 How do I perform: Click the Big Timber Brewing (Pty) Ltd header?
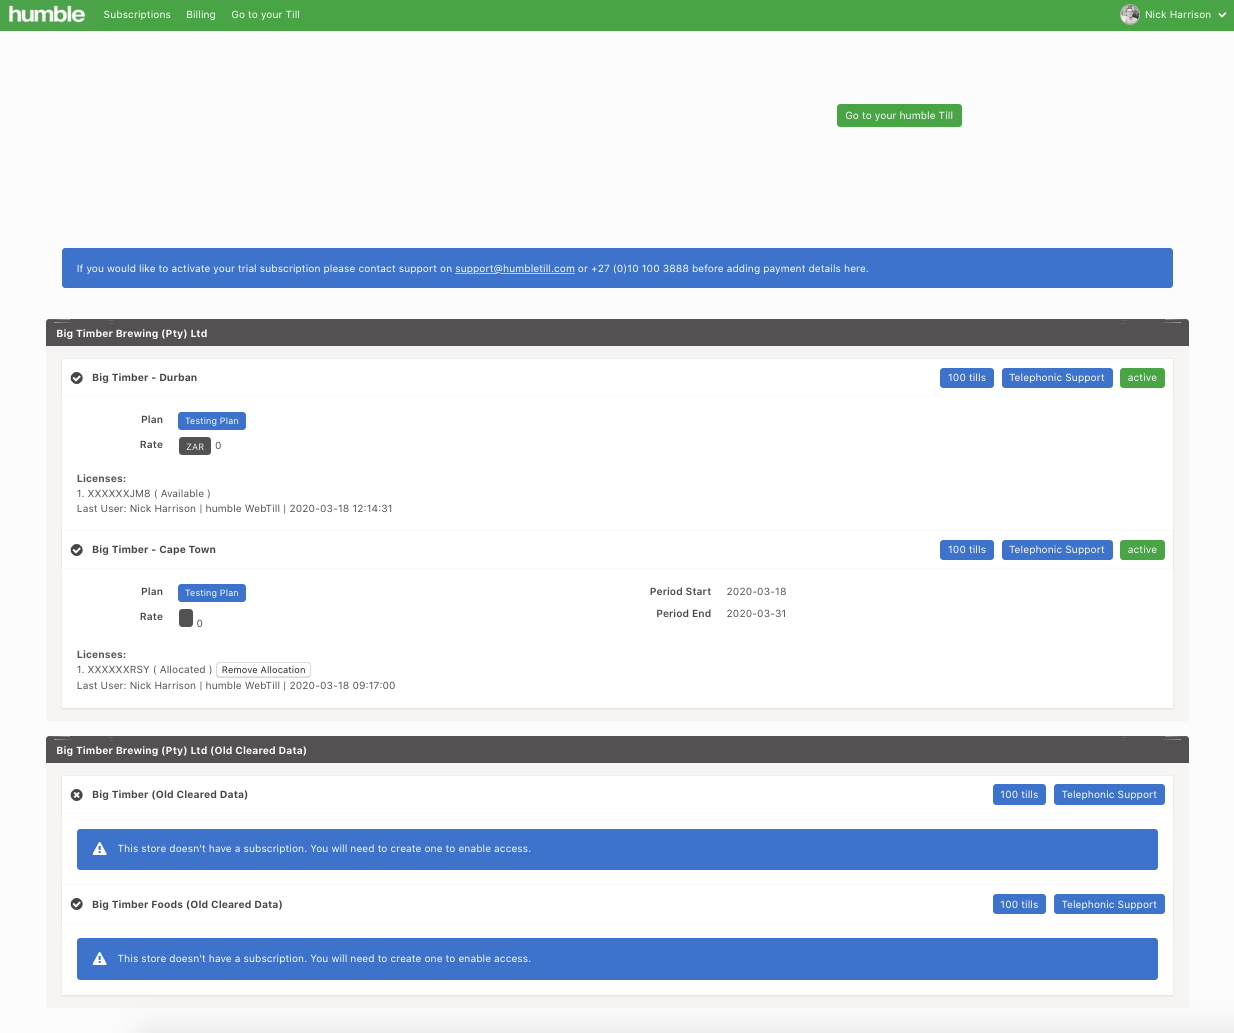617,333
